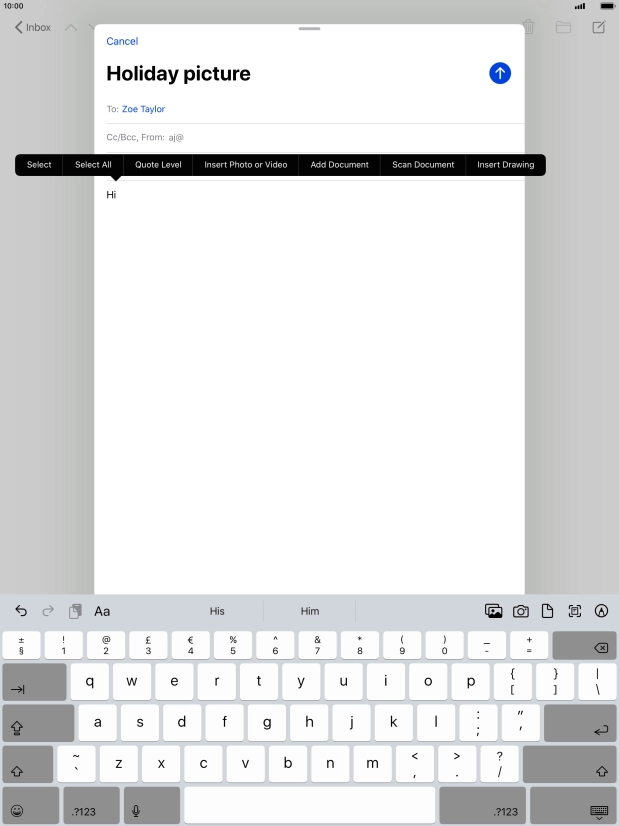Viewport: 619px width, 826px height.
Task: Open text formatting Aa options
Action: pyautogui.click(x=102, y=611)
